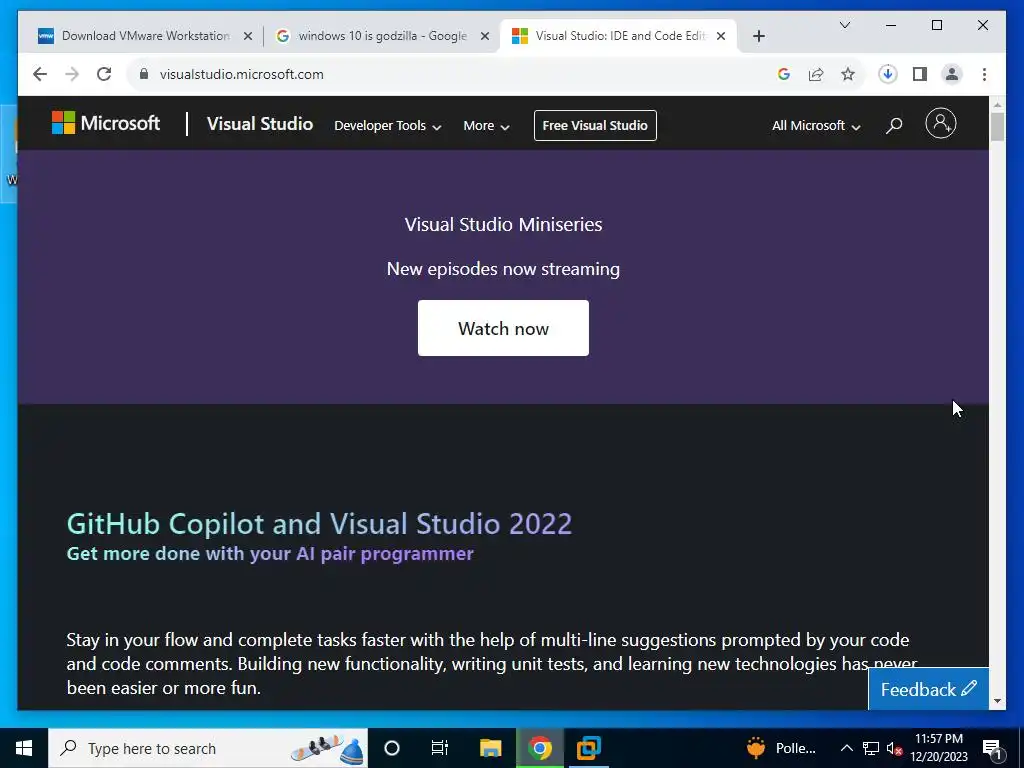Toggle the Chrome side panel icon
Viewport: 1024px width, 768px height.
point(920,74)
